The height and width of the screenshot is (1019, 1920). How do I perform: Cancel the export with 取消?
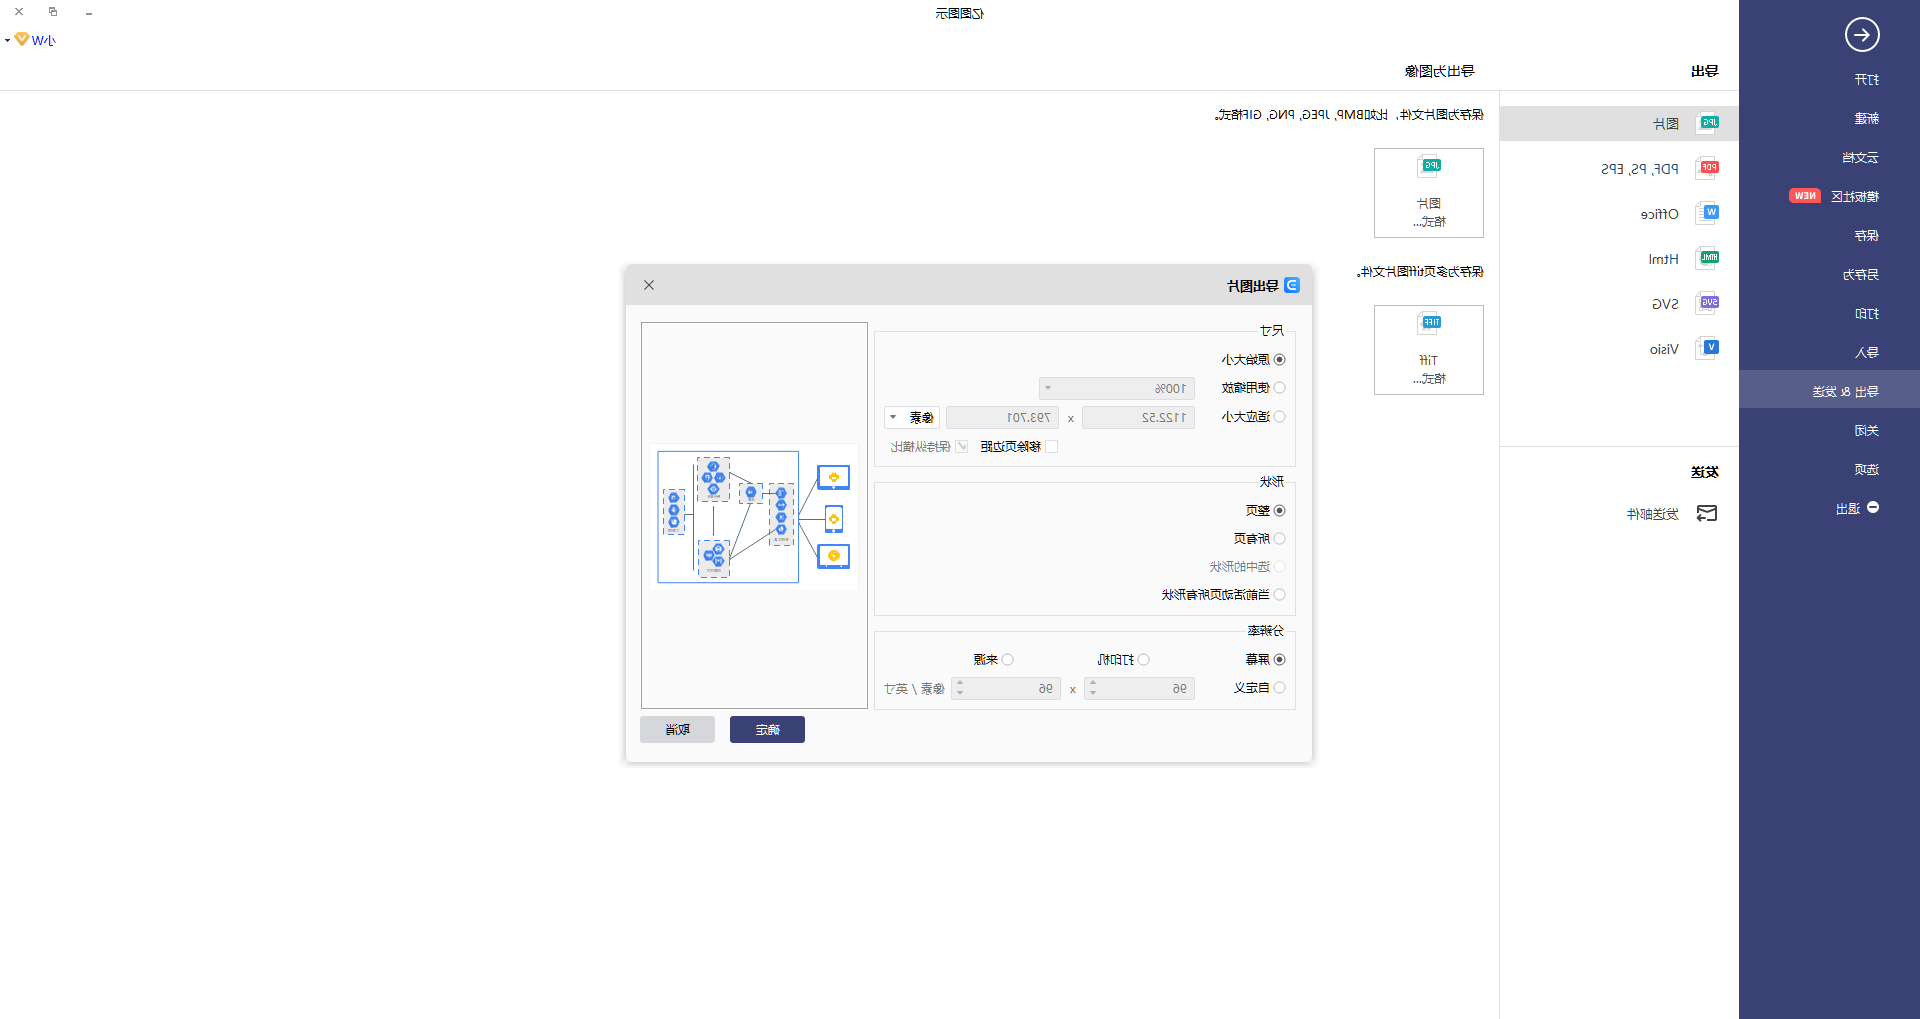677,730
